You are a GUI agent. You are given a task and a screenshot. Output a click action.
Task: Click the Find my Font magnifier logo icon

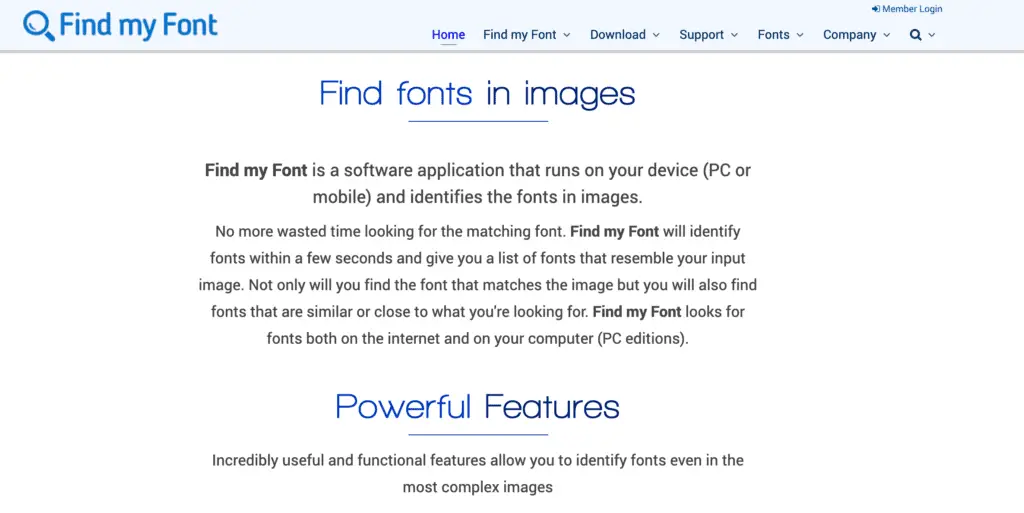click(39, 26)
